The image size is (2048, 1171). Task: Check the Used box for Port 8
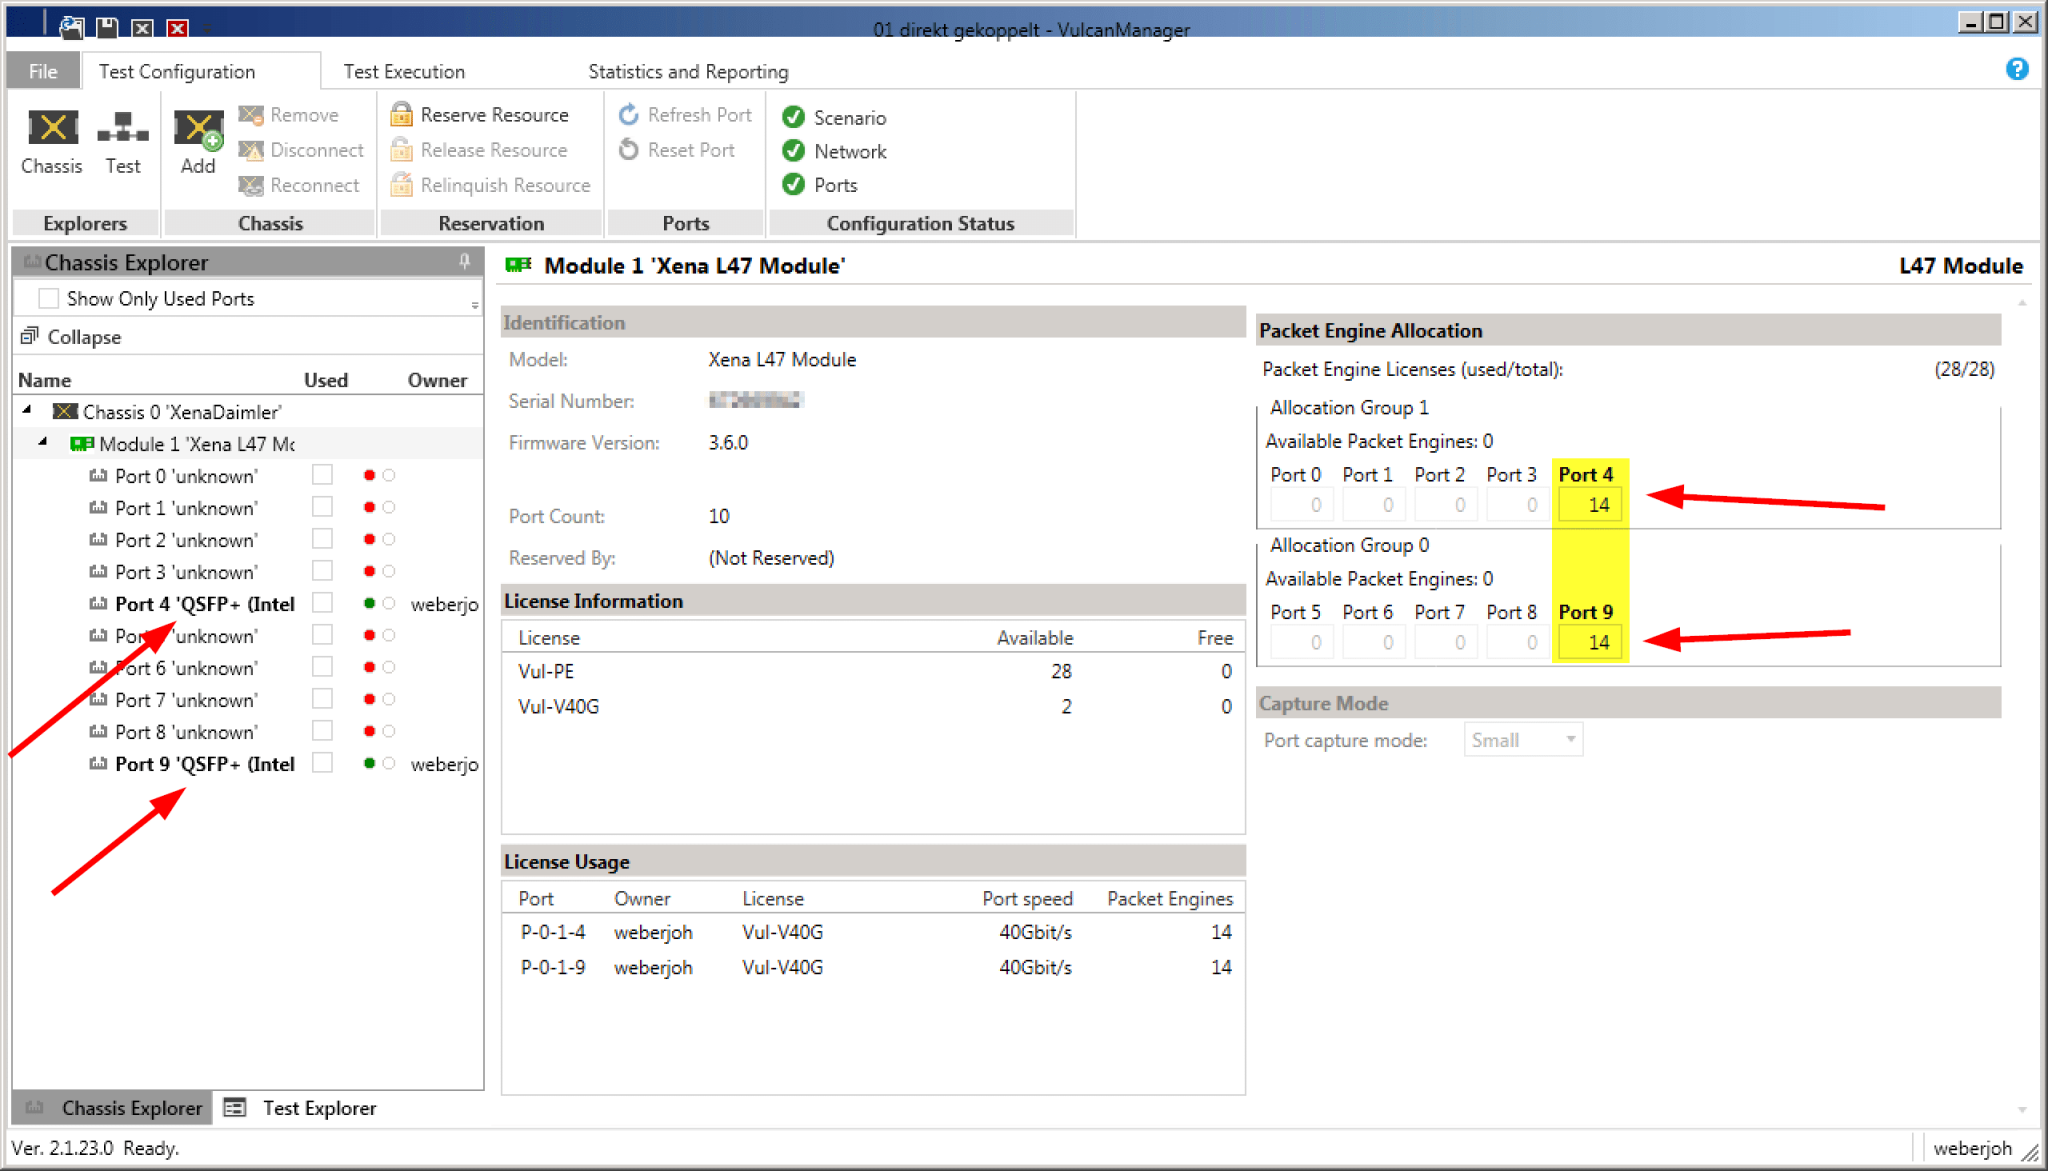pyautogui.click(x=322, y=731)
